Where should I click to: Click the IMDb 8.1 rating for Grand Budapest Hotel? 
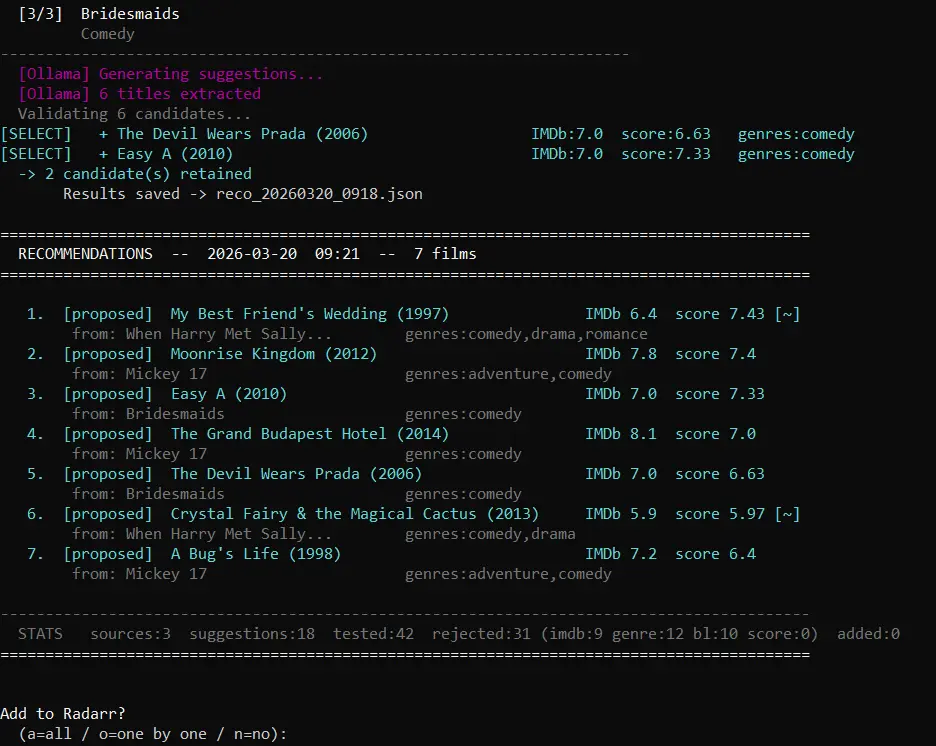(621, 434)
